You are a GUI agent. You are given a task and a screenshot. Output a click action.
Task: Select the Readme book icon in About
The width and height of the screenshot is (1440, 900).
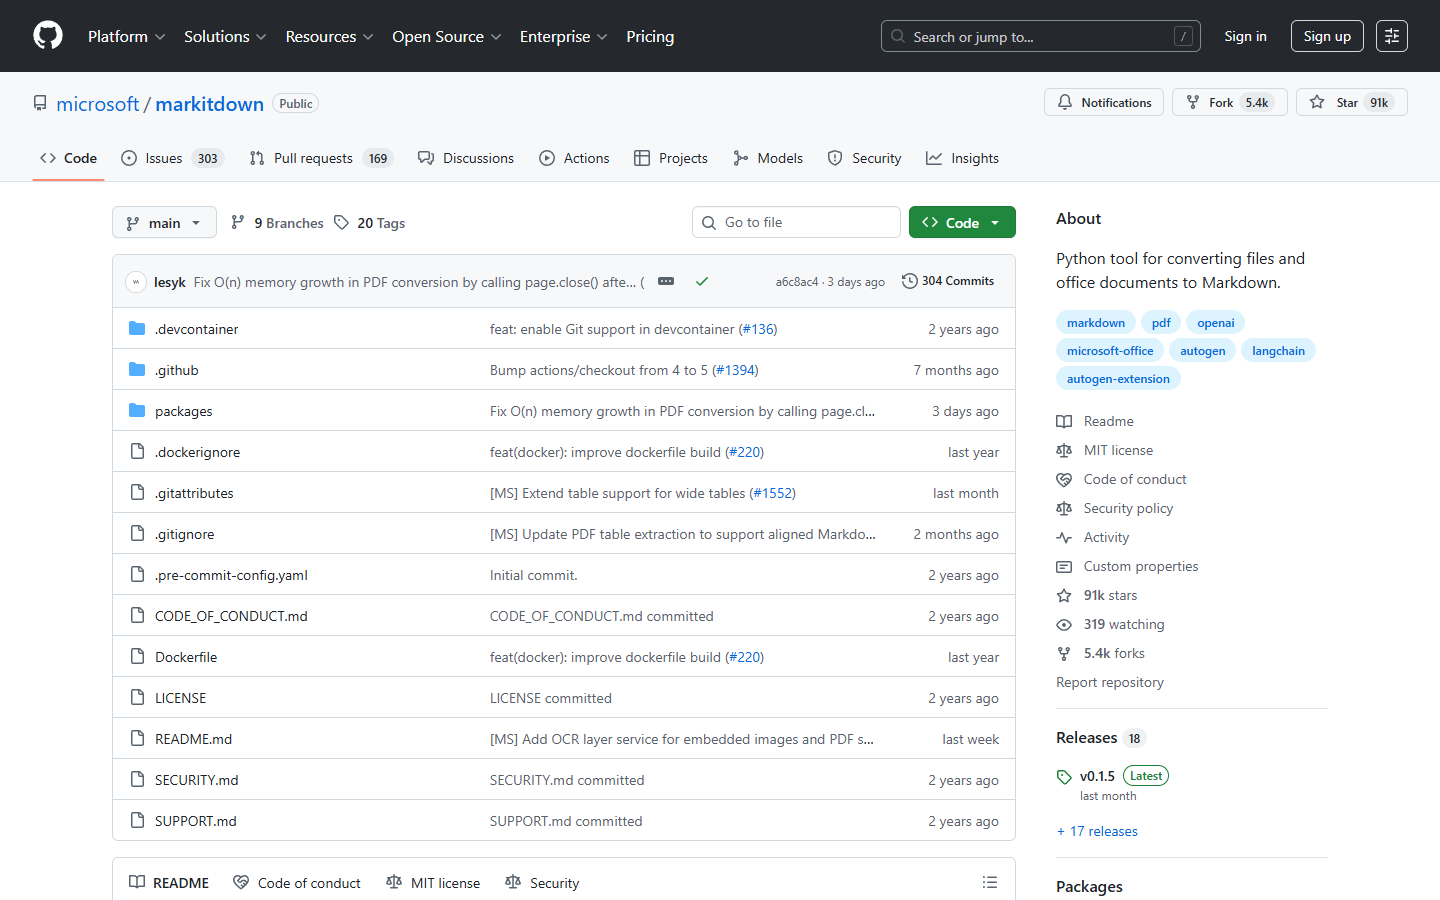(1063, 421)
